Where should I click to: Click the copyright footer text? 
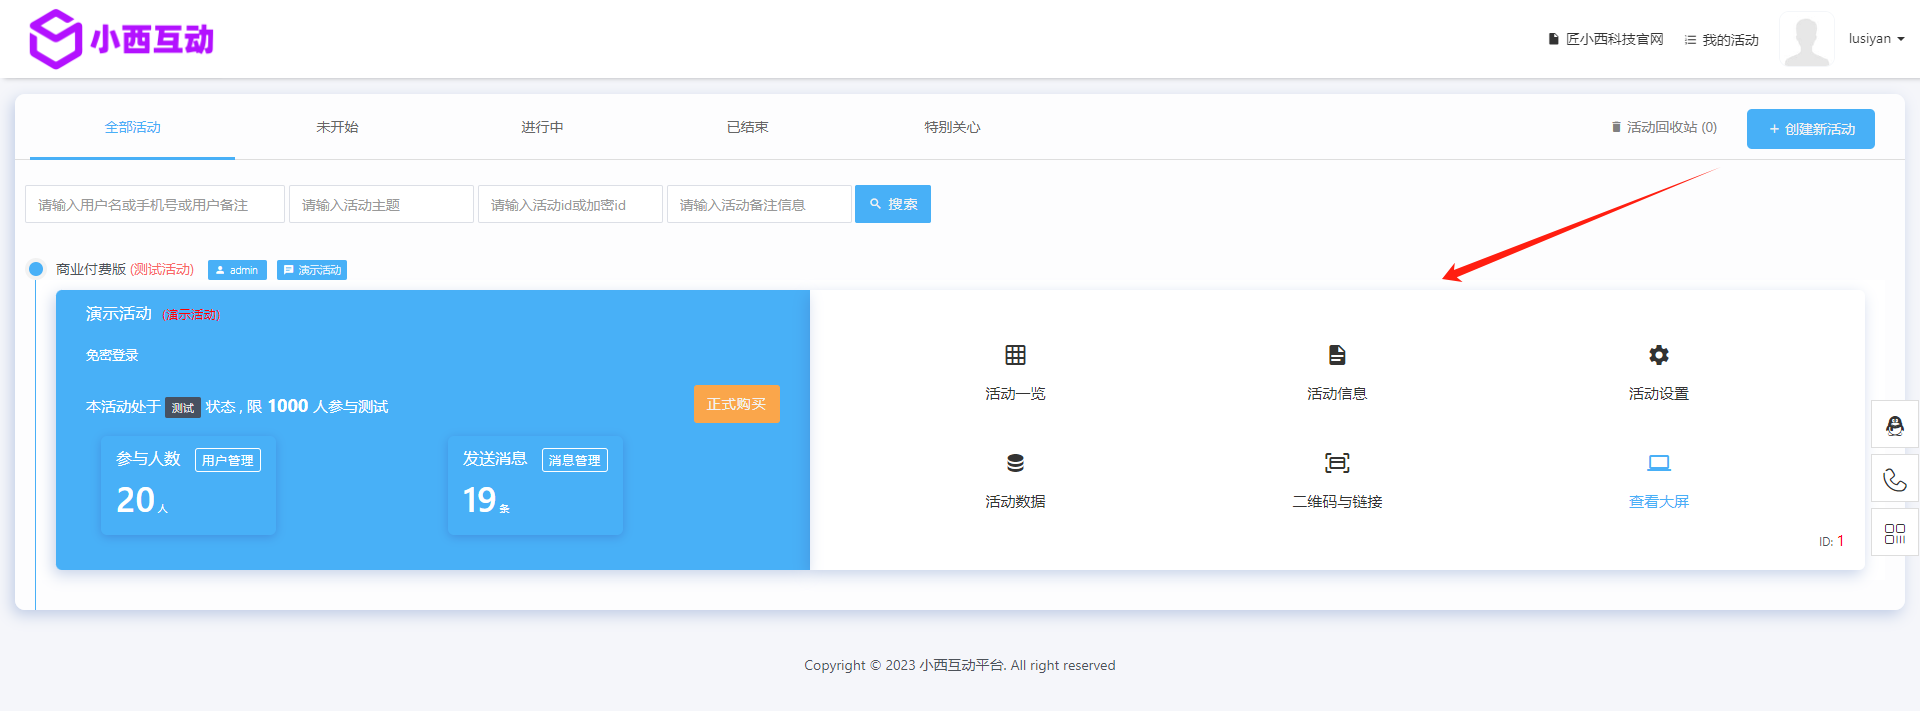[x=960, y=665]
